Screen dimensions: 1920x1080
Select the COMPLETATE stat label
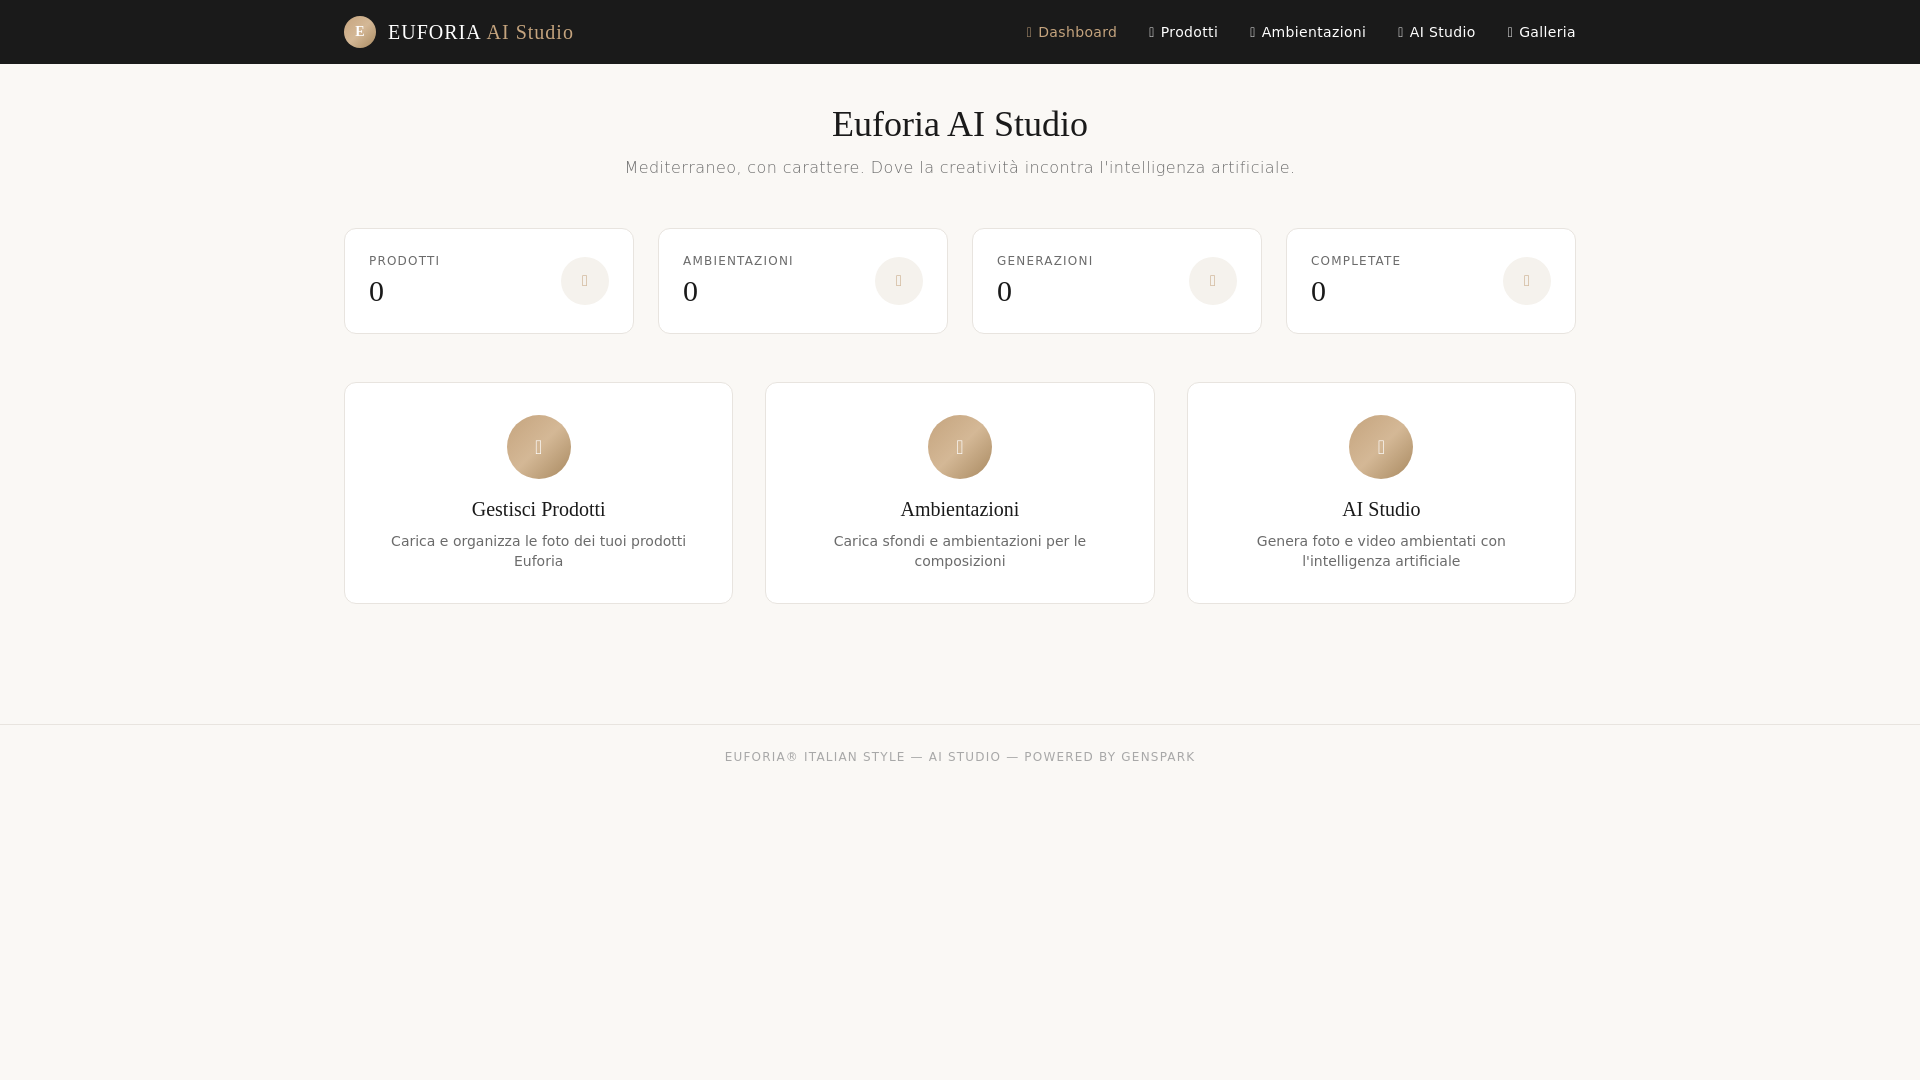click(x=1356, y=261)
